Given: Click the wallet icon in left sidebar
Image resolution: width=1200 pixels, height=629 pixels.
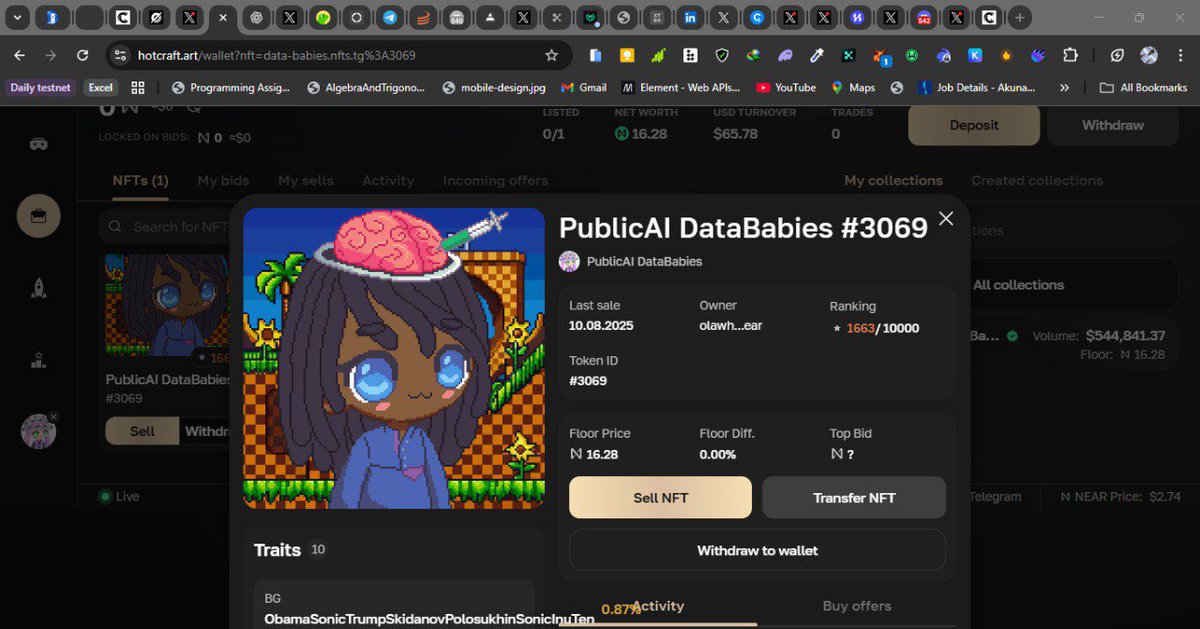Looking at the screenshot, I should [38, 215].
